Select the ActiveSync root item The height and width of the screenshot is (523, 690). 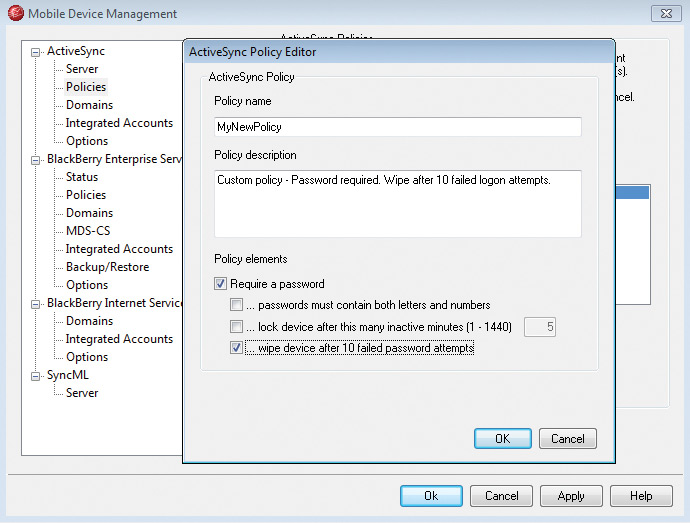click(76, 51)
